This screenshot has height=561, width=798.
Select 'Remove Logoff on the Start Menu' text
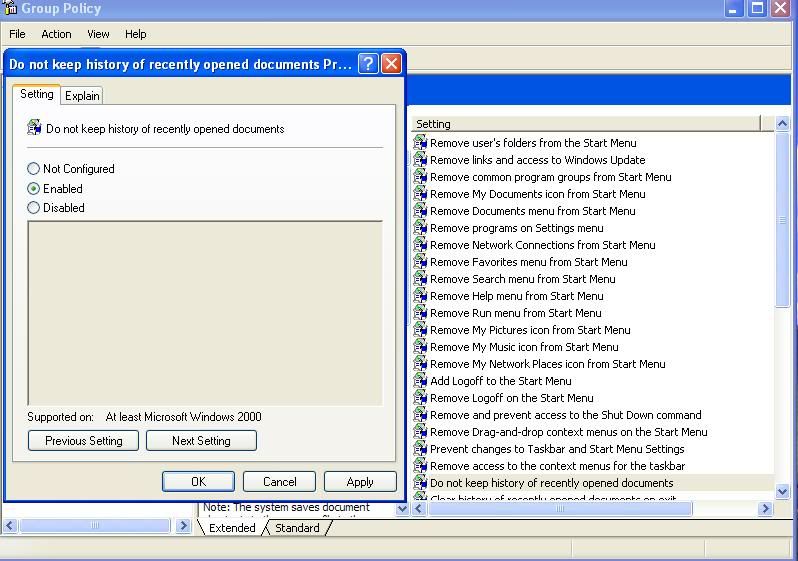point(511,398)
